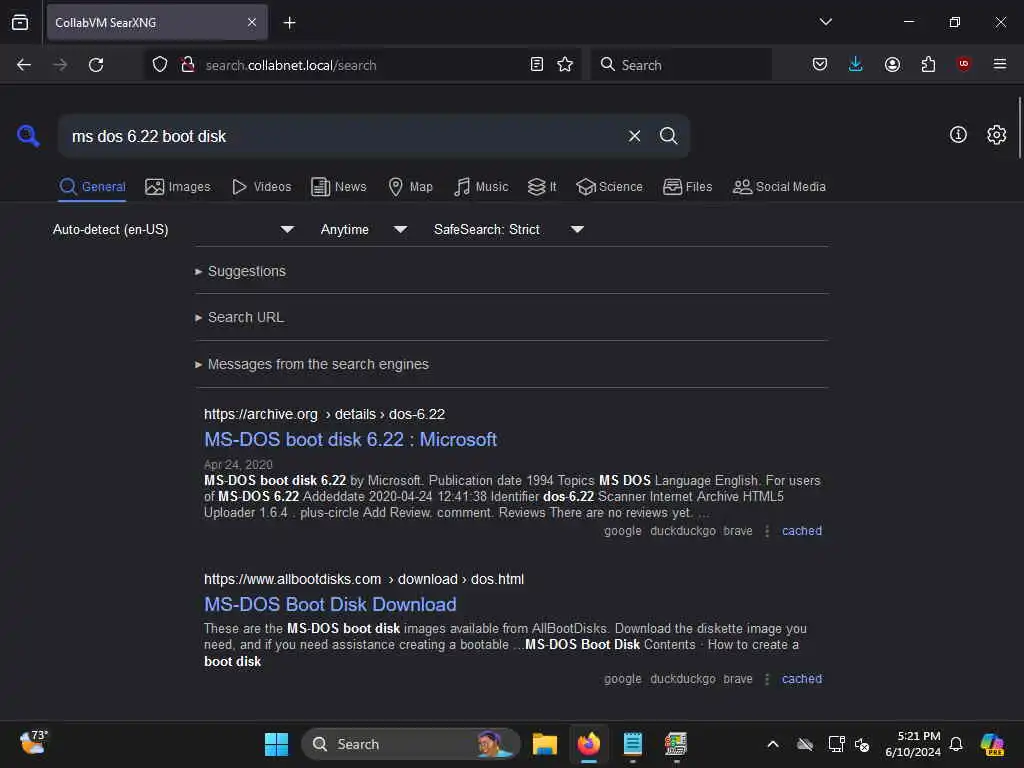This screenshot has width=1024, height=768.
Task: Click the Firefox taskbar icon
Action: point(588,744)
